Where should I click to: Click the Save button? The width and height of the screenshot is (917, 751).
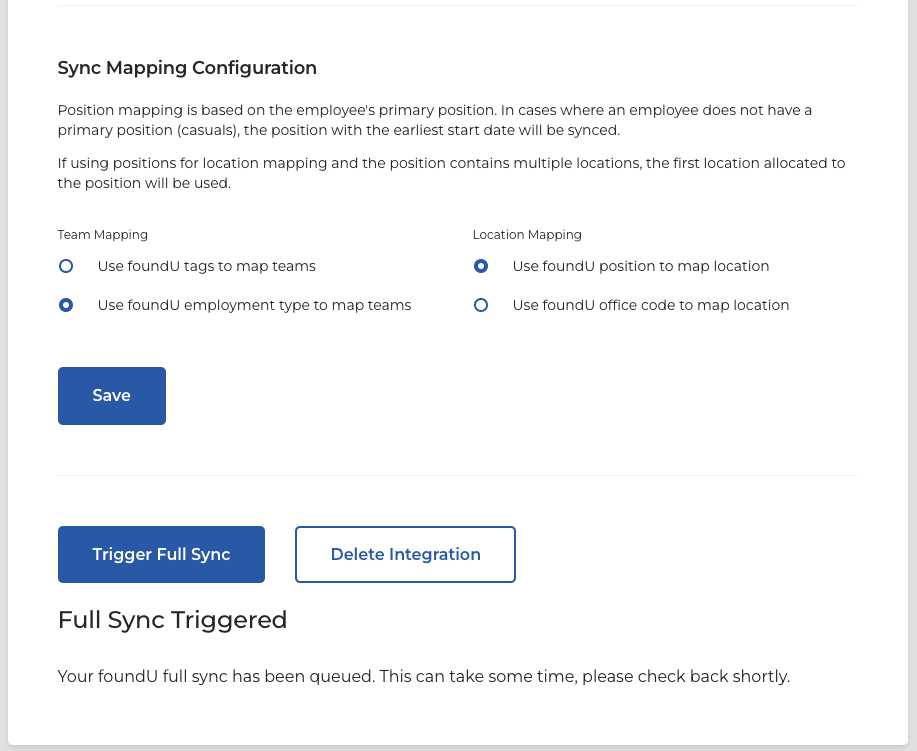click(112, 395)
